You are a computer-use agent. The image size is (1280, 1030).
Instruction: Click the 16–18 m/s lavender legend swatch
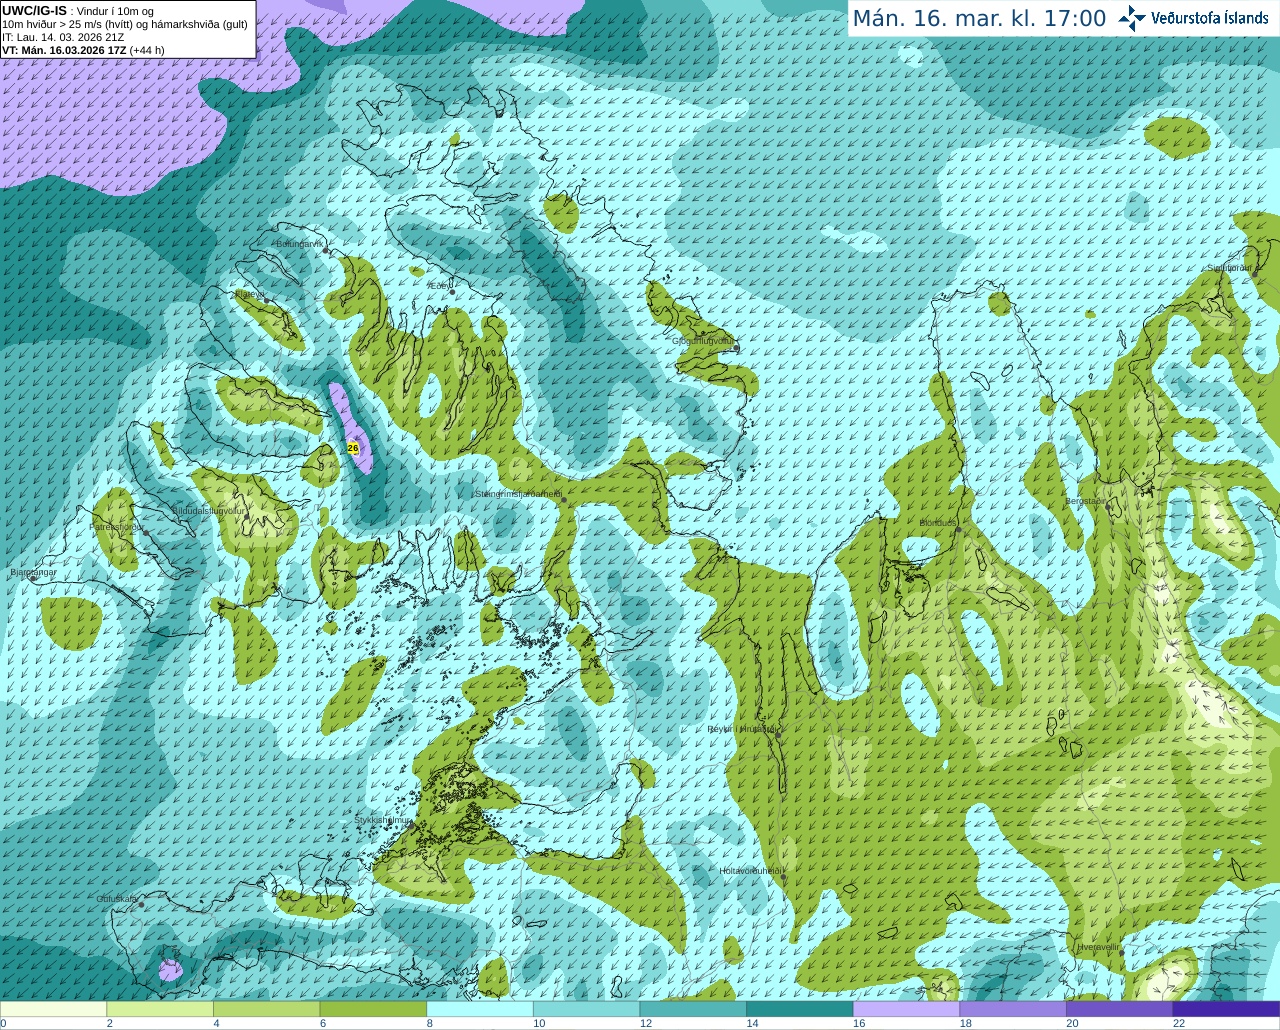[906, 1009]
